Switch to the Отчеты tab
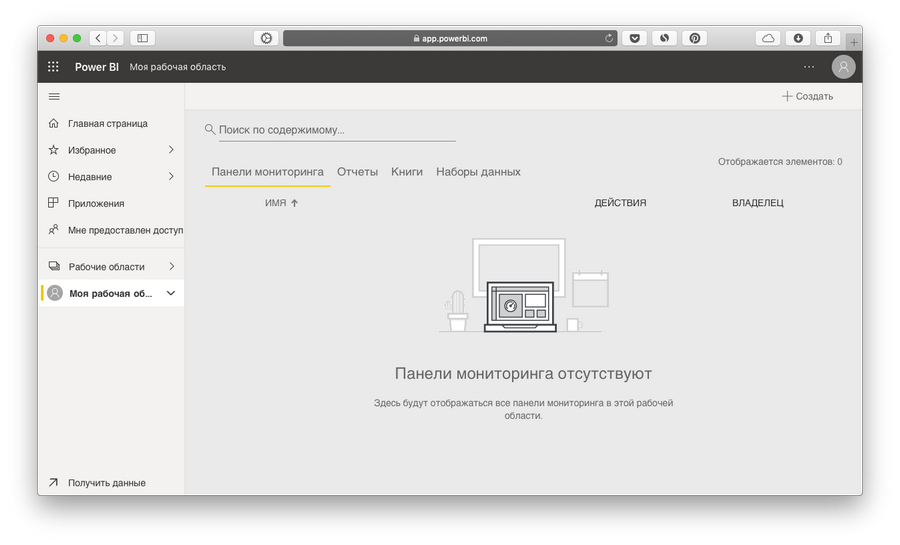The image size is (900, 545). click(357, 172)
